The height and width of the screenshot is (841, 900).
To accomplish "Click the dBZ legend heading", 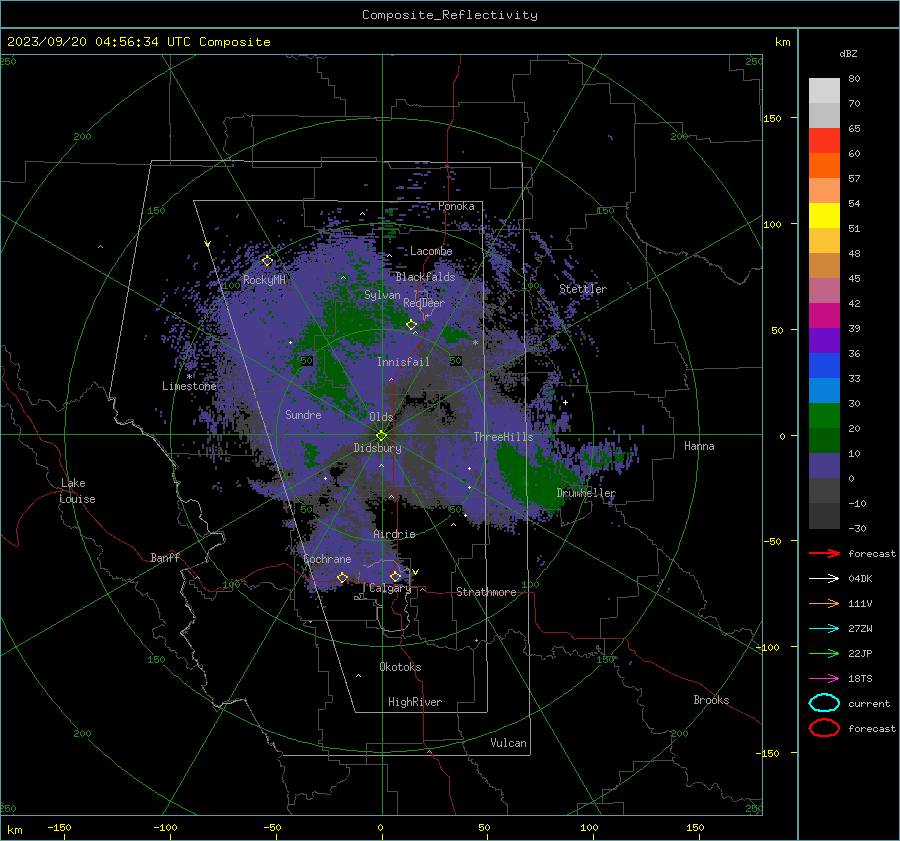I will pyautogui.click(x=848, y=53).
